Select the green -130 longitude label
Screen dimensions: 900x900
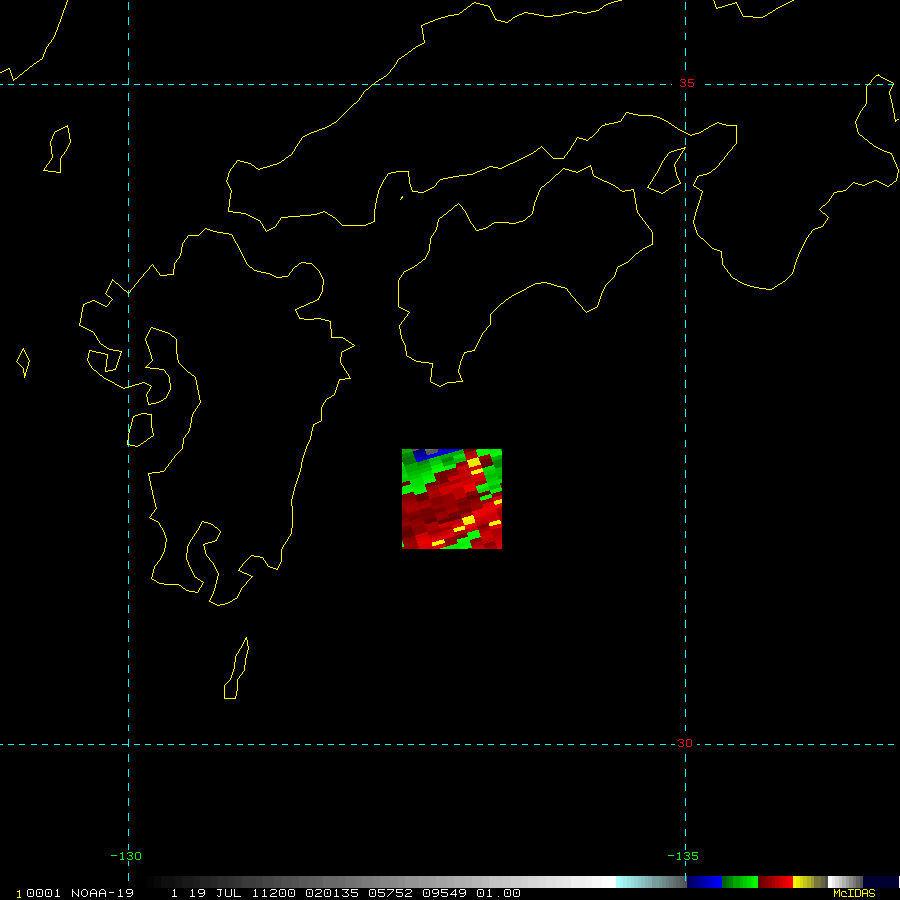click(126, 855)
